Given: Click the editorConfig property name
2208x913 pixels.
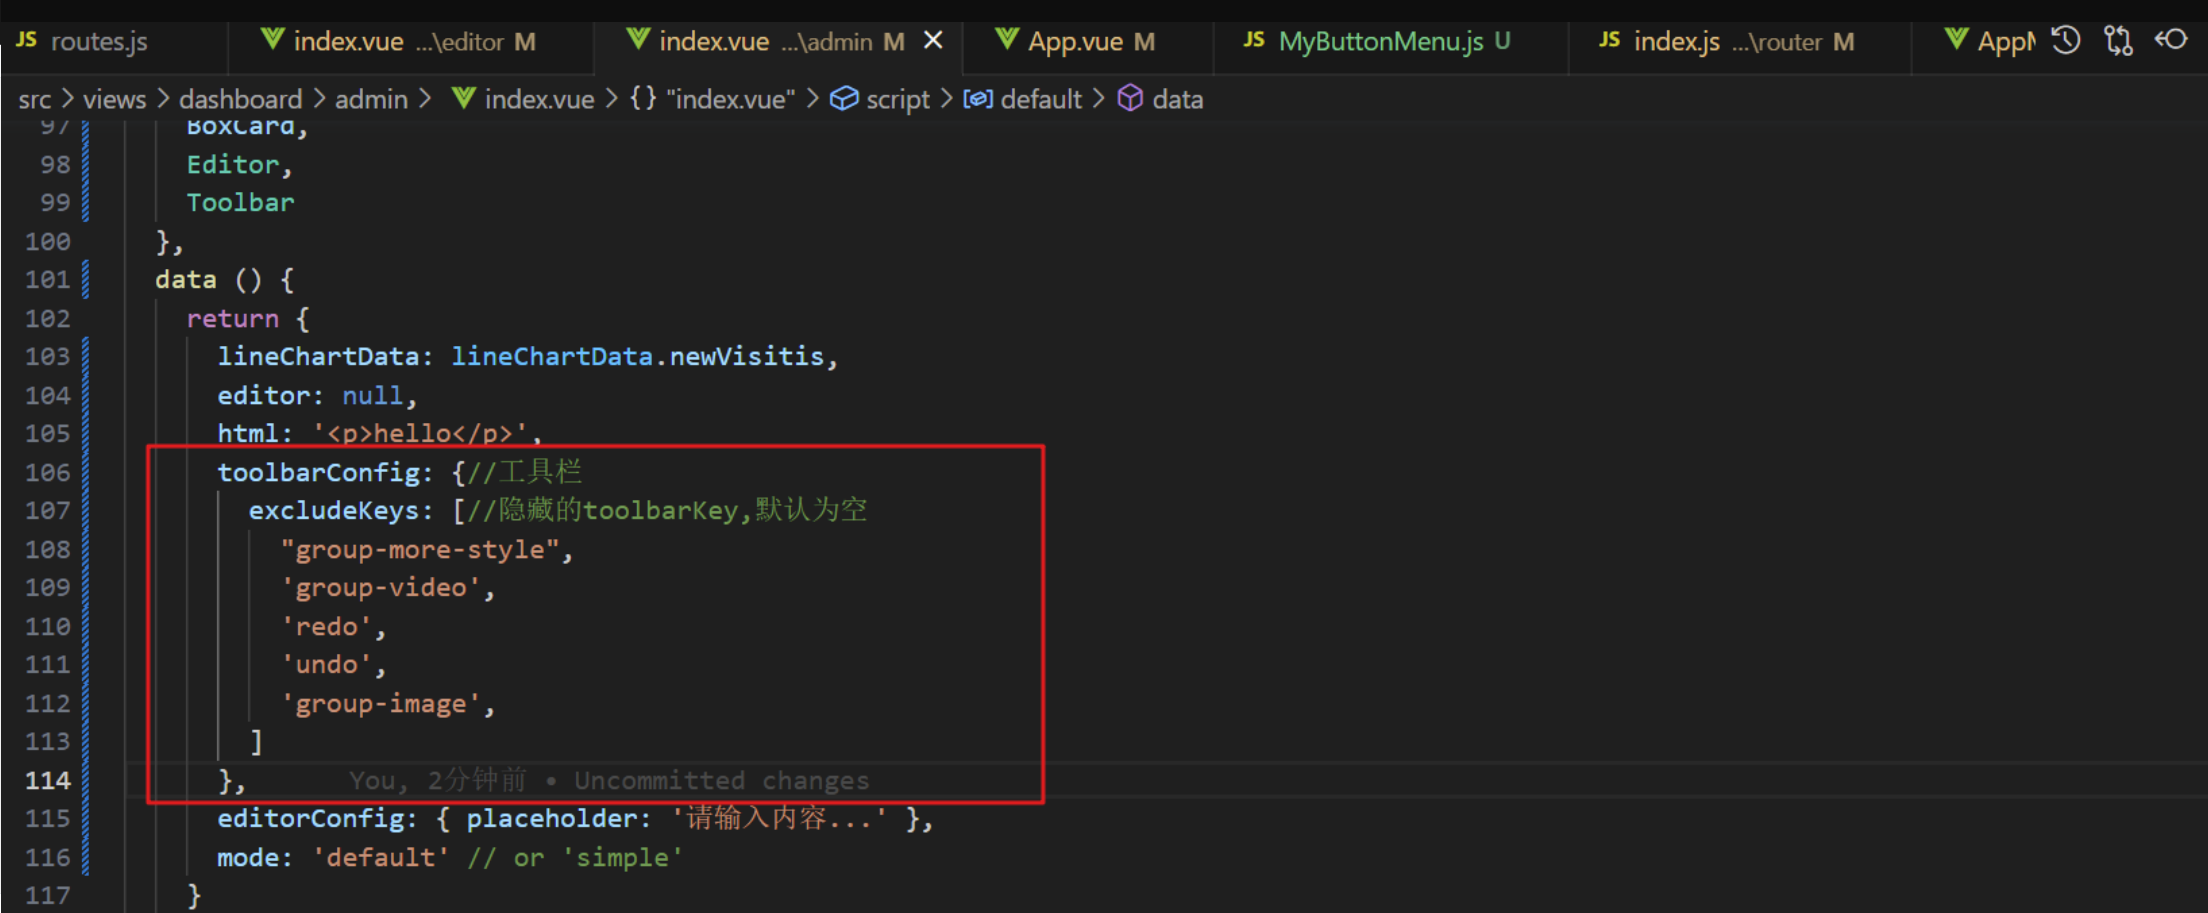Looking at the screenshot, I should 311,819.
